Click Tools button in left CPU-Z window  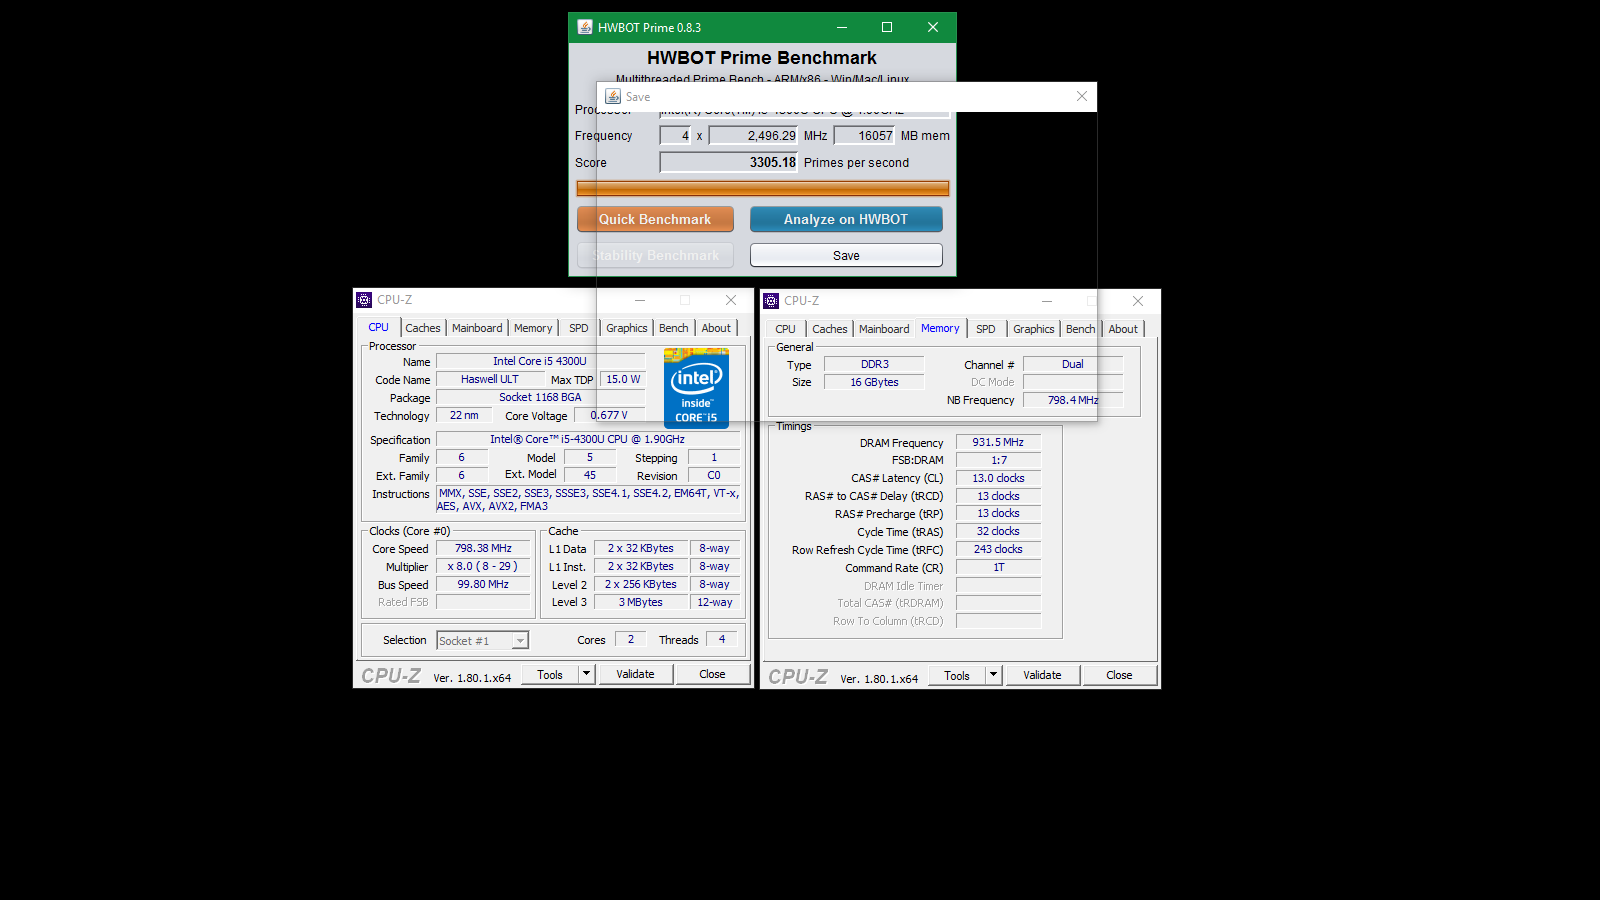point(550,675)
